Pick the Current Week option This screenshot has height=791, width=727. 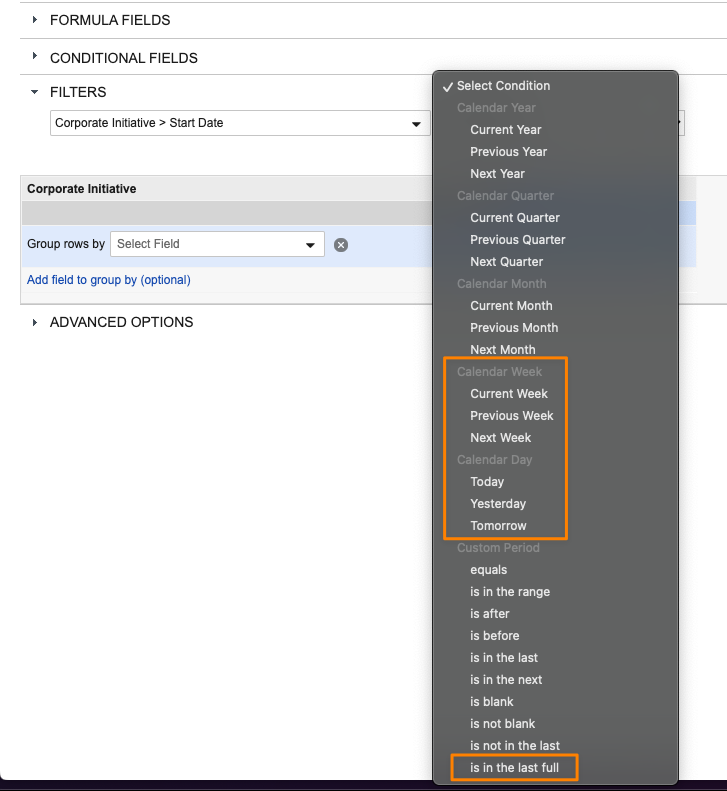point(509,393)
